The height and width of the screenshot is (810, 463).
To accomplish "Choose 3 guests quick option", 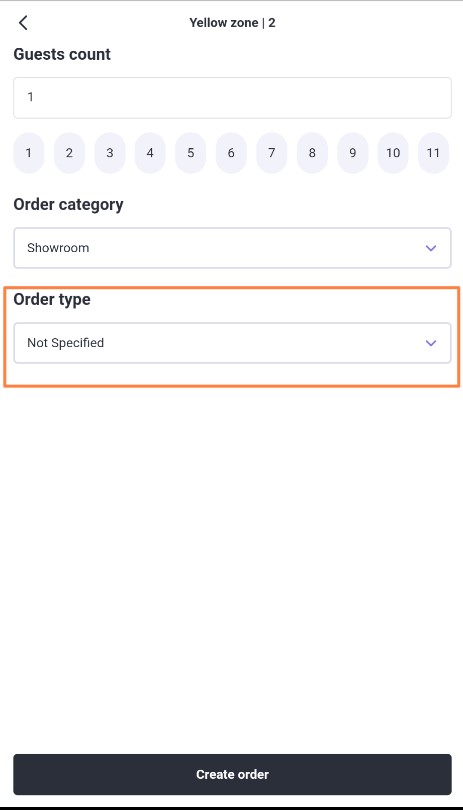I will (x=110, y=153).
